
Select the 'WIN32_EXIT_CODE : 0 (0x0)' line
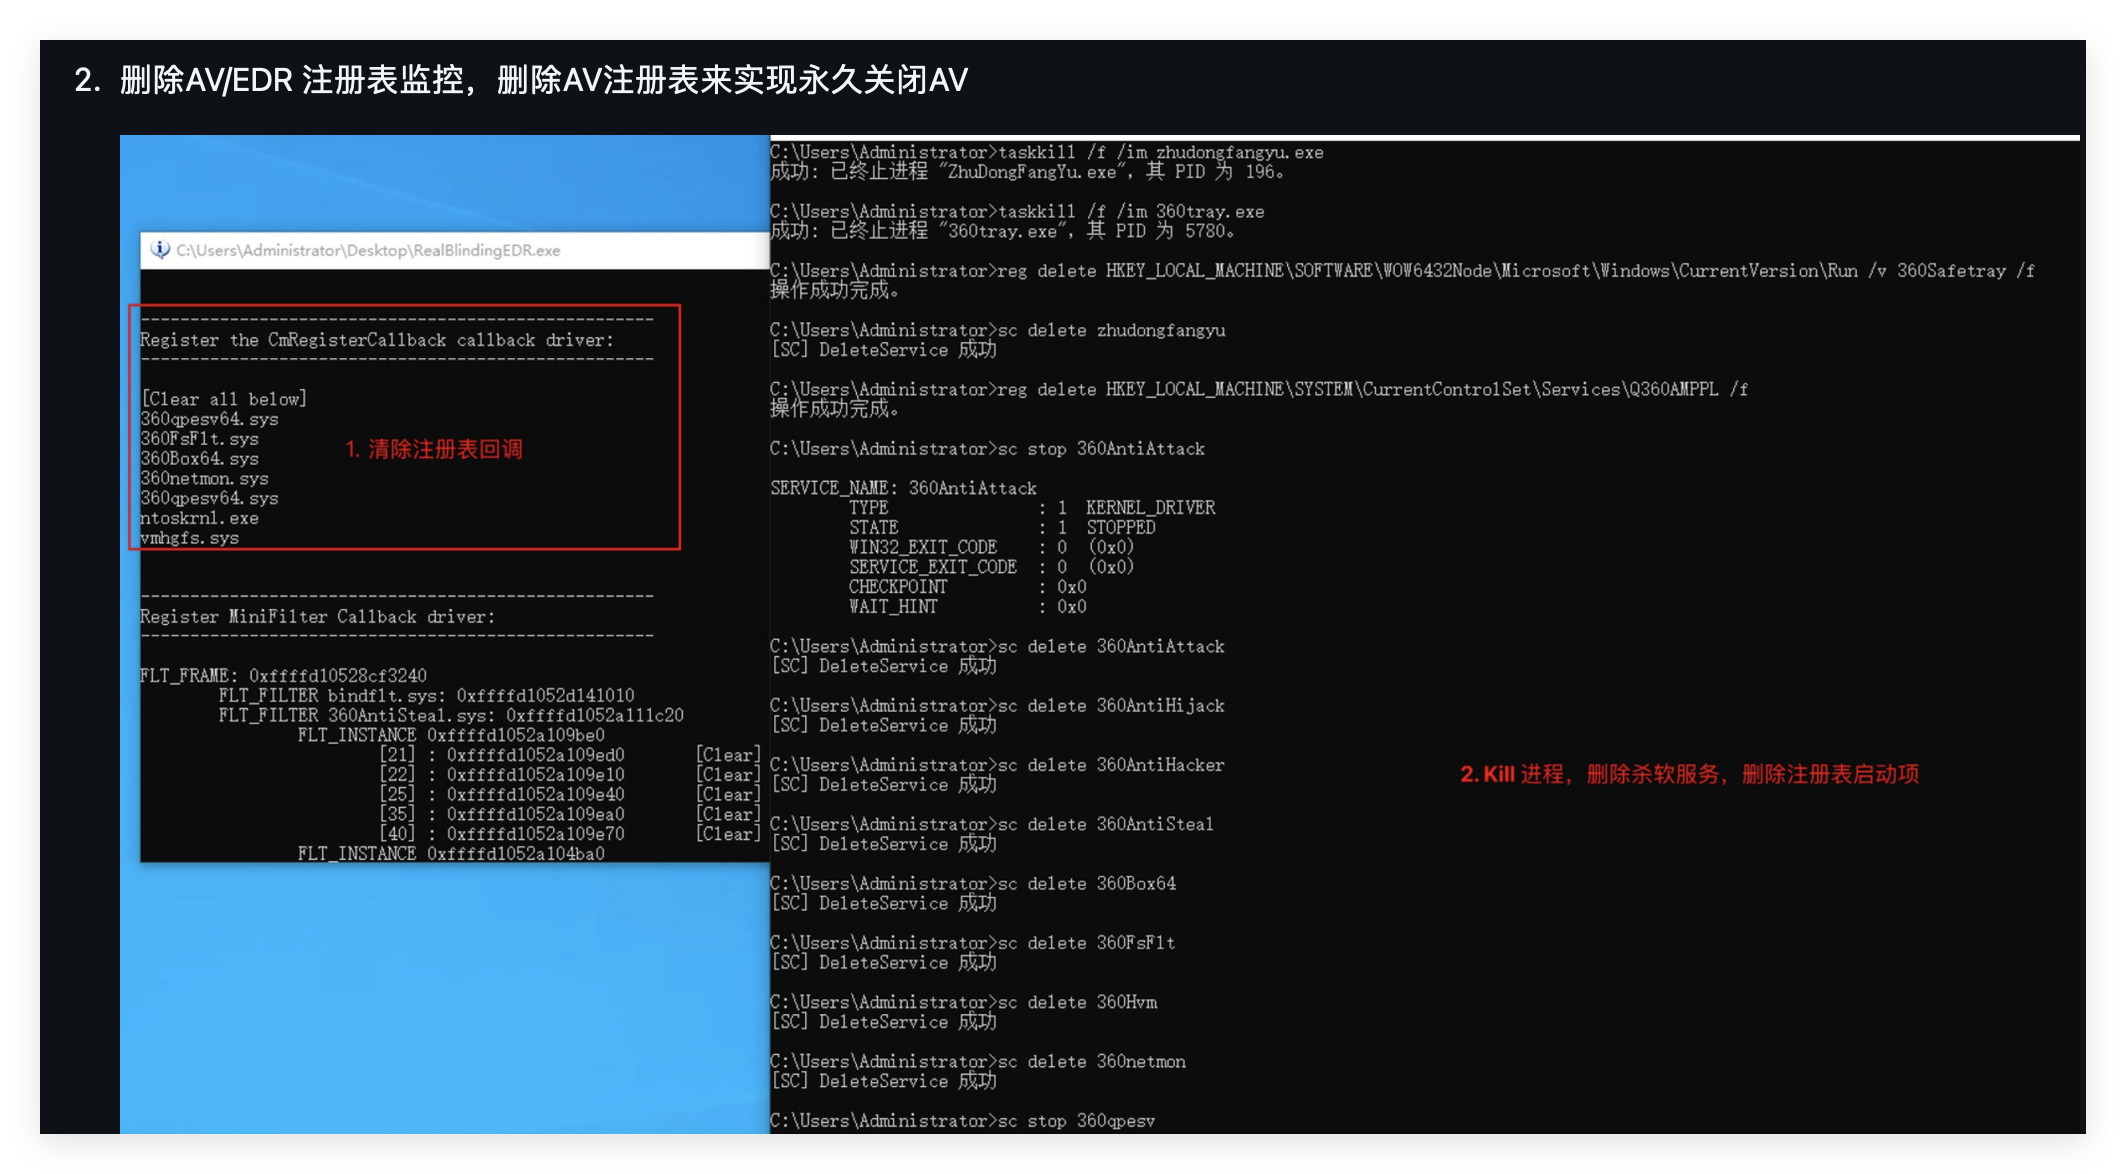pos(992,548)
